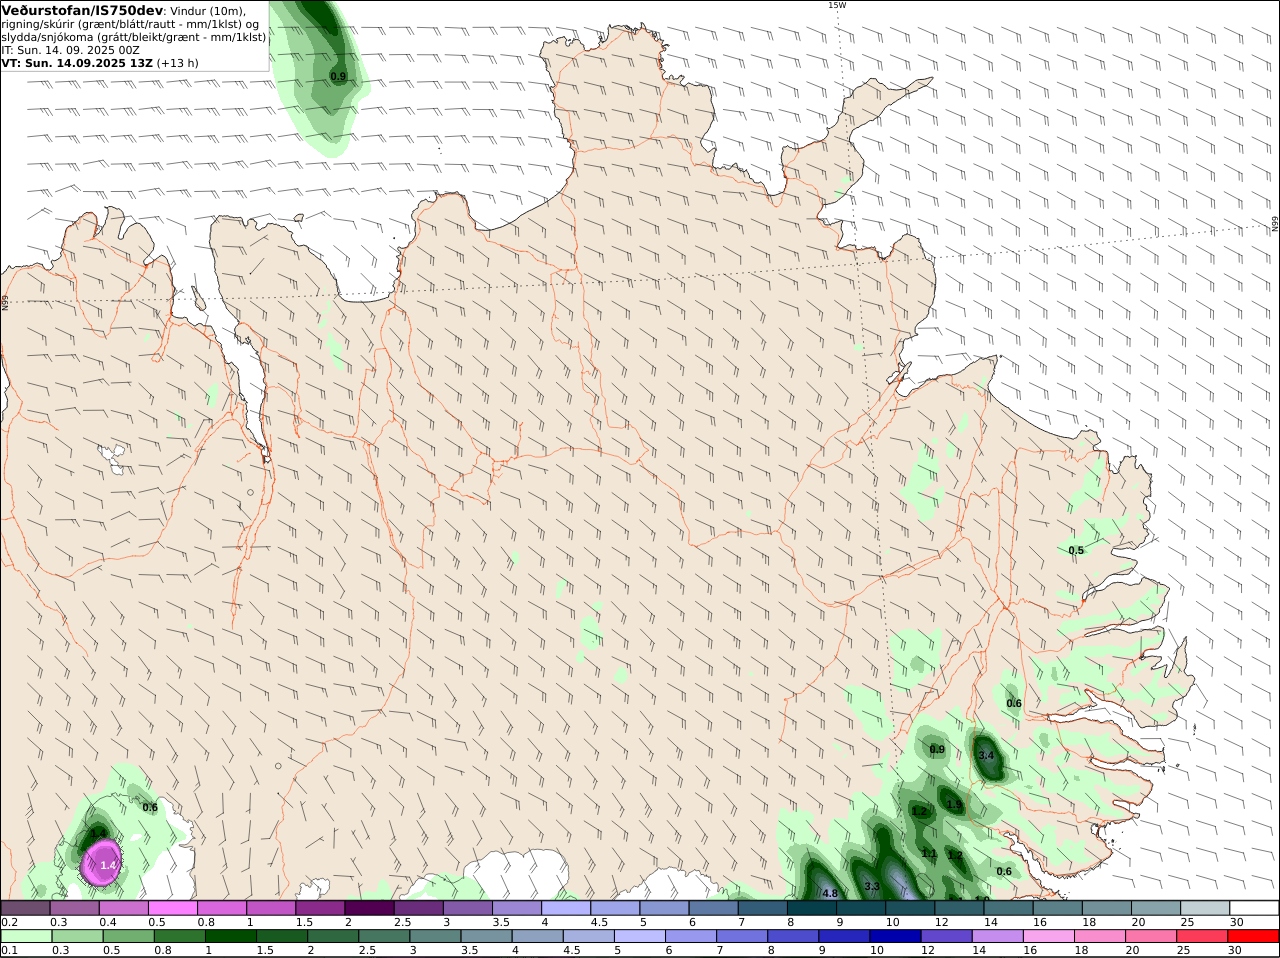
Task: Click the '0.1' label on the rain legend
Action: pos(9,950)
